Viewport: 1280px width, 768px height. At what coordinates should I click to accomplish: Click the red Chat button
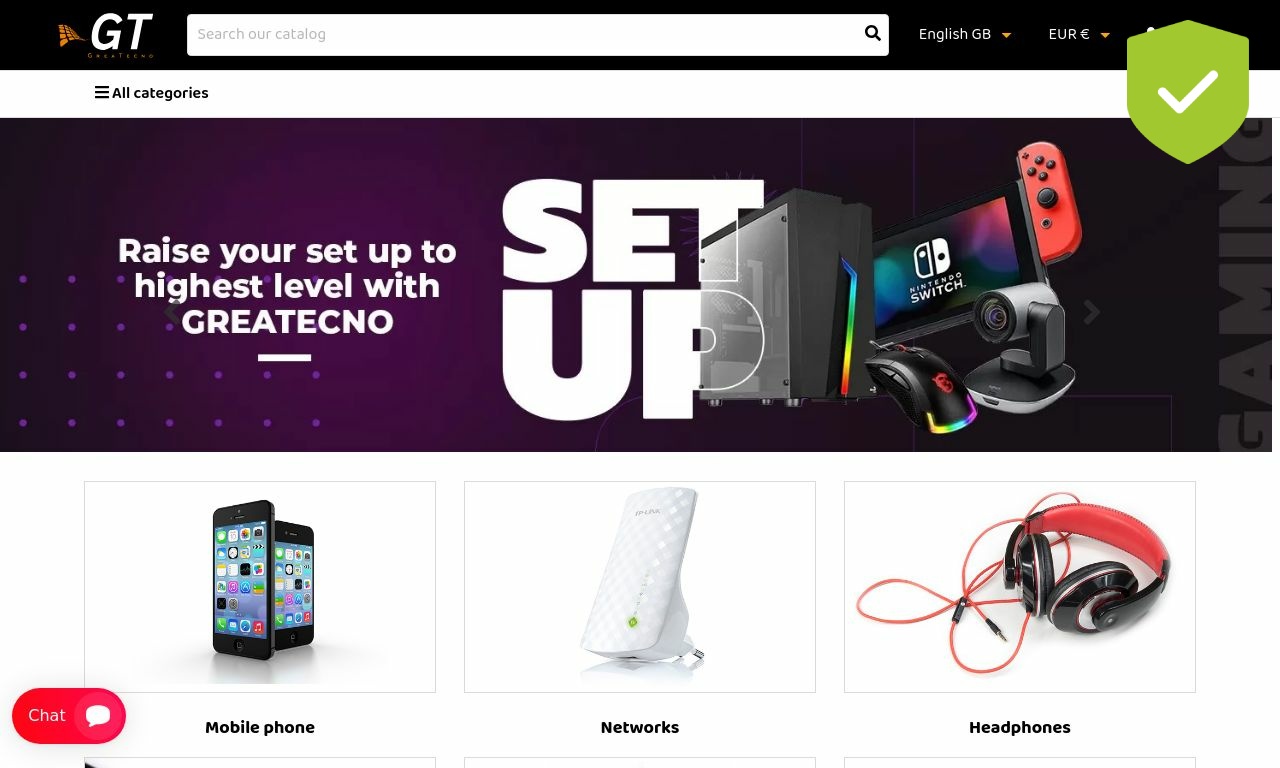coord(69,716)
